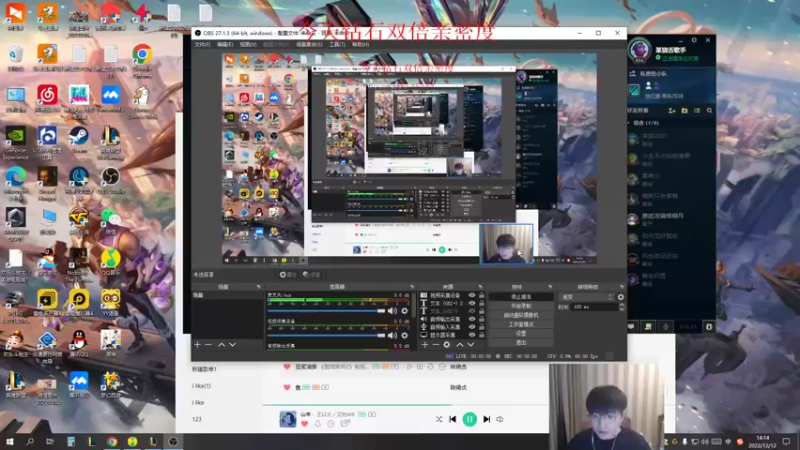Open the File menu in OBS
This screenshot has height=450, width=800.
tap(202, 45)
